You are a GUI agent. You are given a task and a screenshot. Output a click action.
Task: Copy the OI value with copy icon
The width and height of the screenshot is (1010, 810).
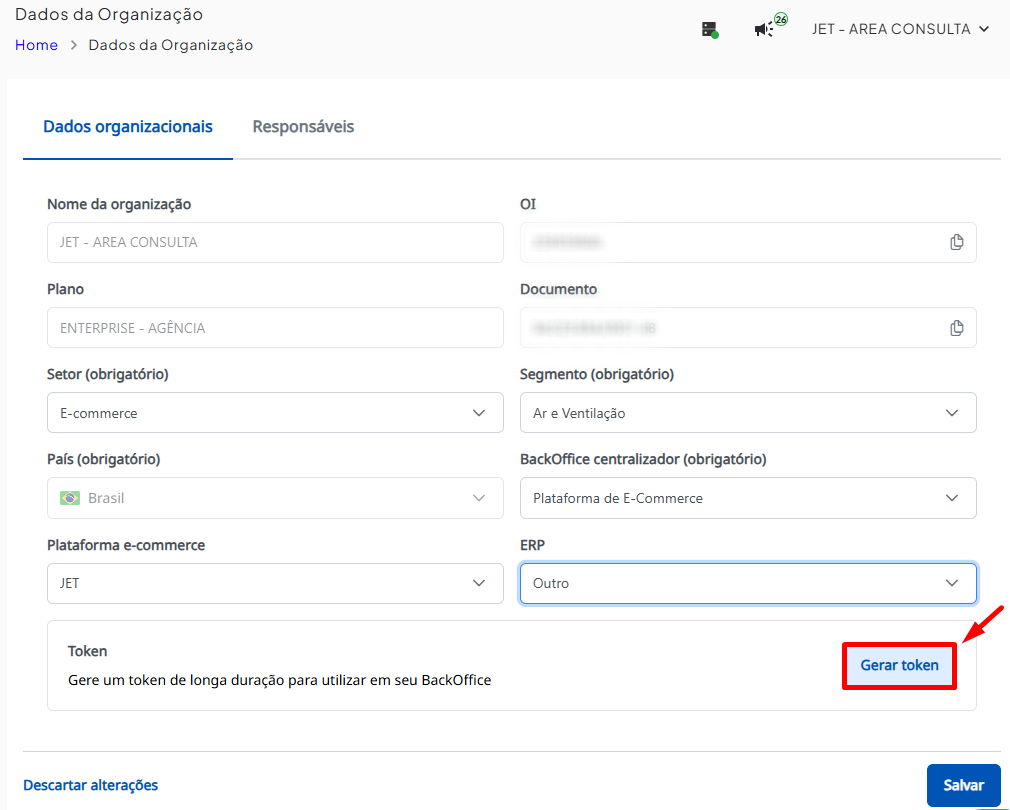coord(957,242)
